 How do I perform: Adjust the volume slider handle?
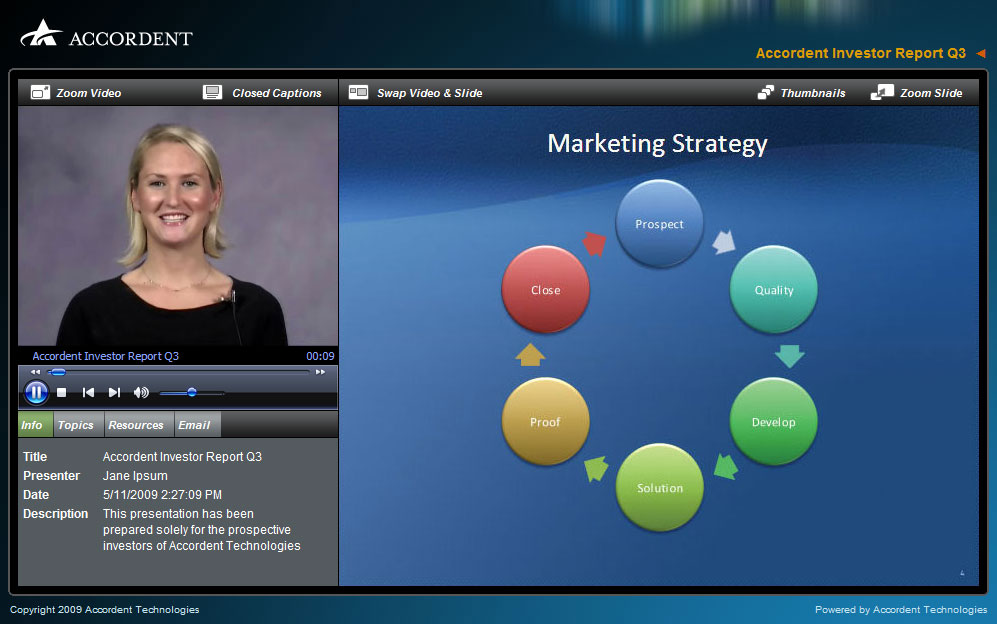pos(192,392)
